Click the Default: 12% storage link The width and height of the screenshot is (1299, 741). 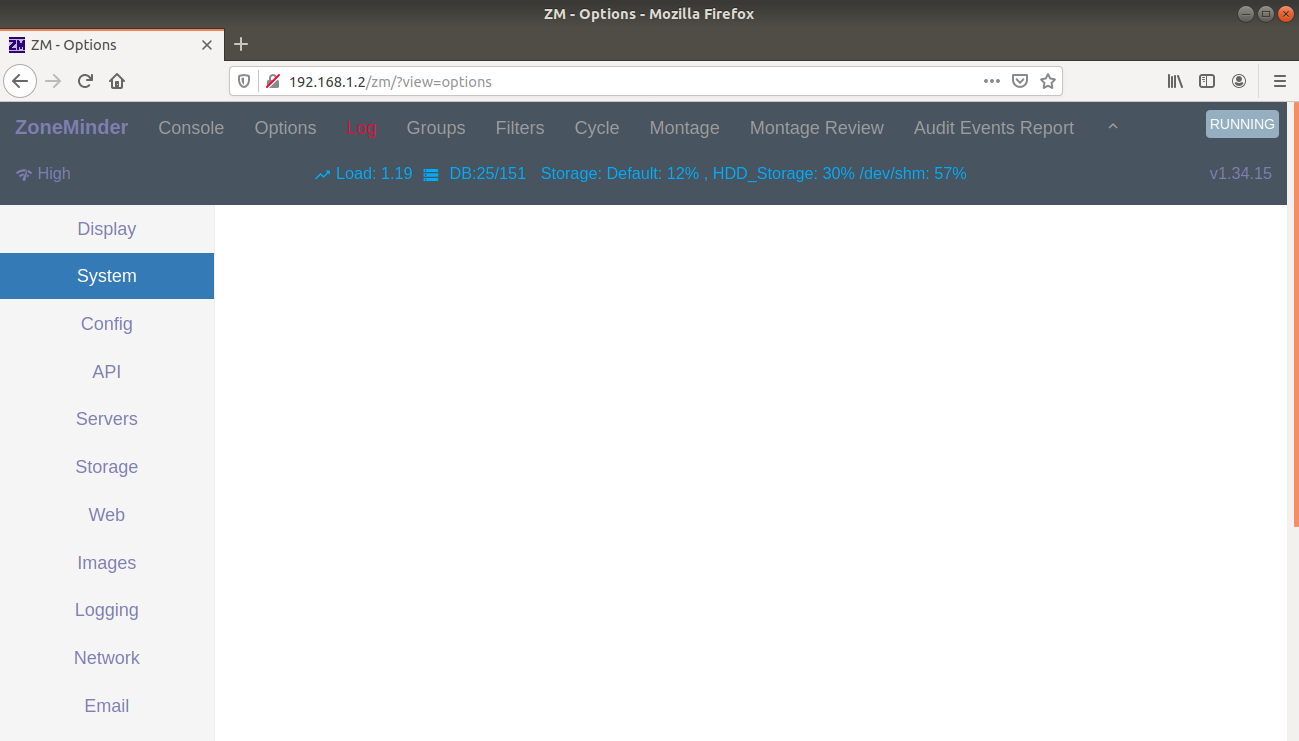pyautogui.click(x=652, y=174)
